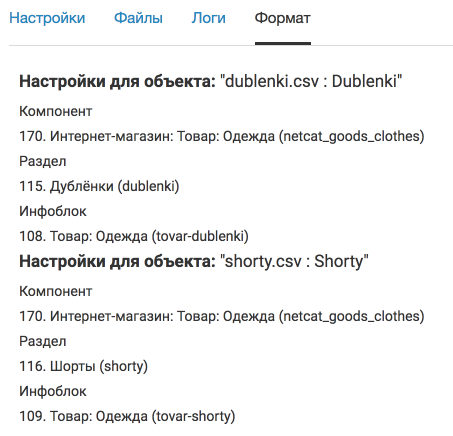This screenshot has height=436, width=453.
Task: Open the Настройки tab
Action: [47, 18]
